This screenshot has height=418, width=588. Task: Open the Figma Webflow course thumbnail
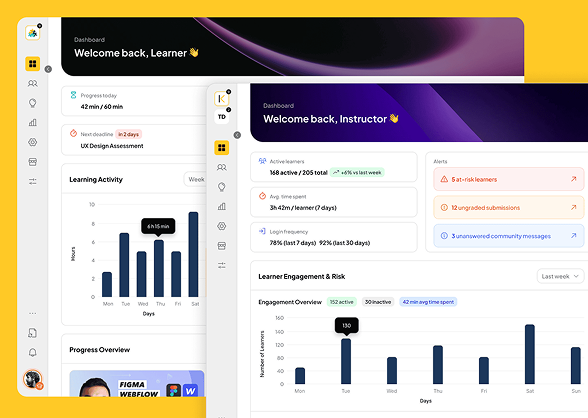137,384
